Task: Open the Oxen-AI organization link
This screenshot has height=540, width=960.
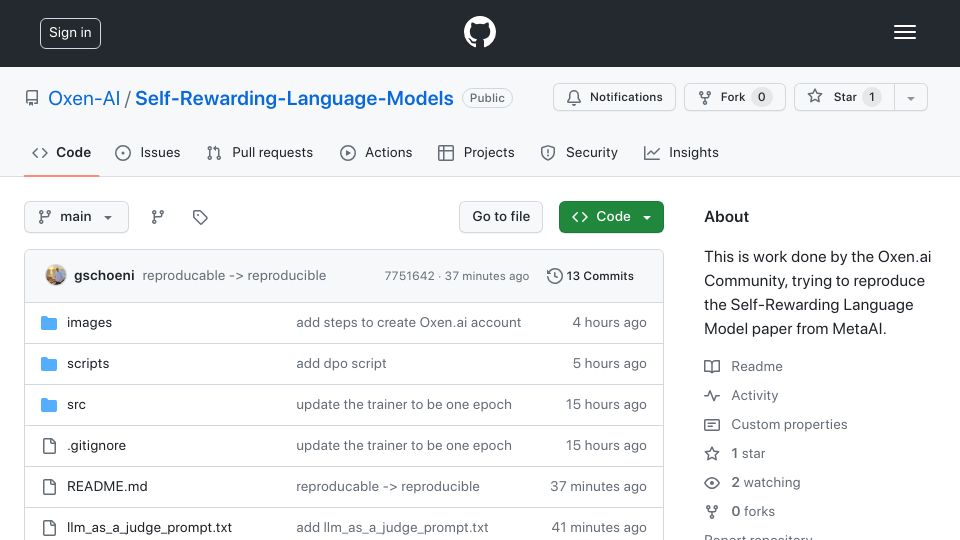Action: [84, 98]
